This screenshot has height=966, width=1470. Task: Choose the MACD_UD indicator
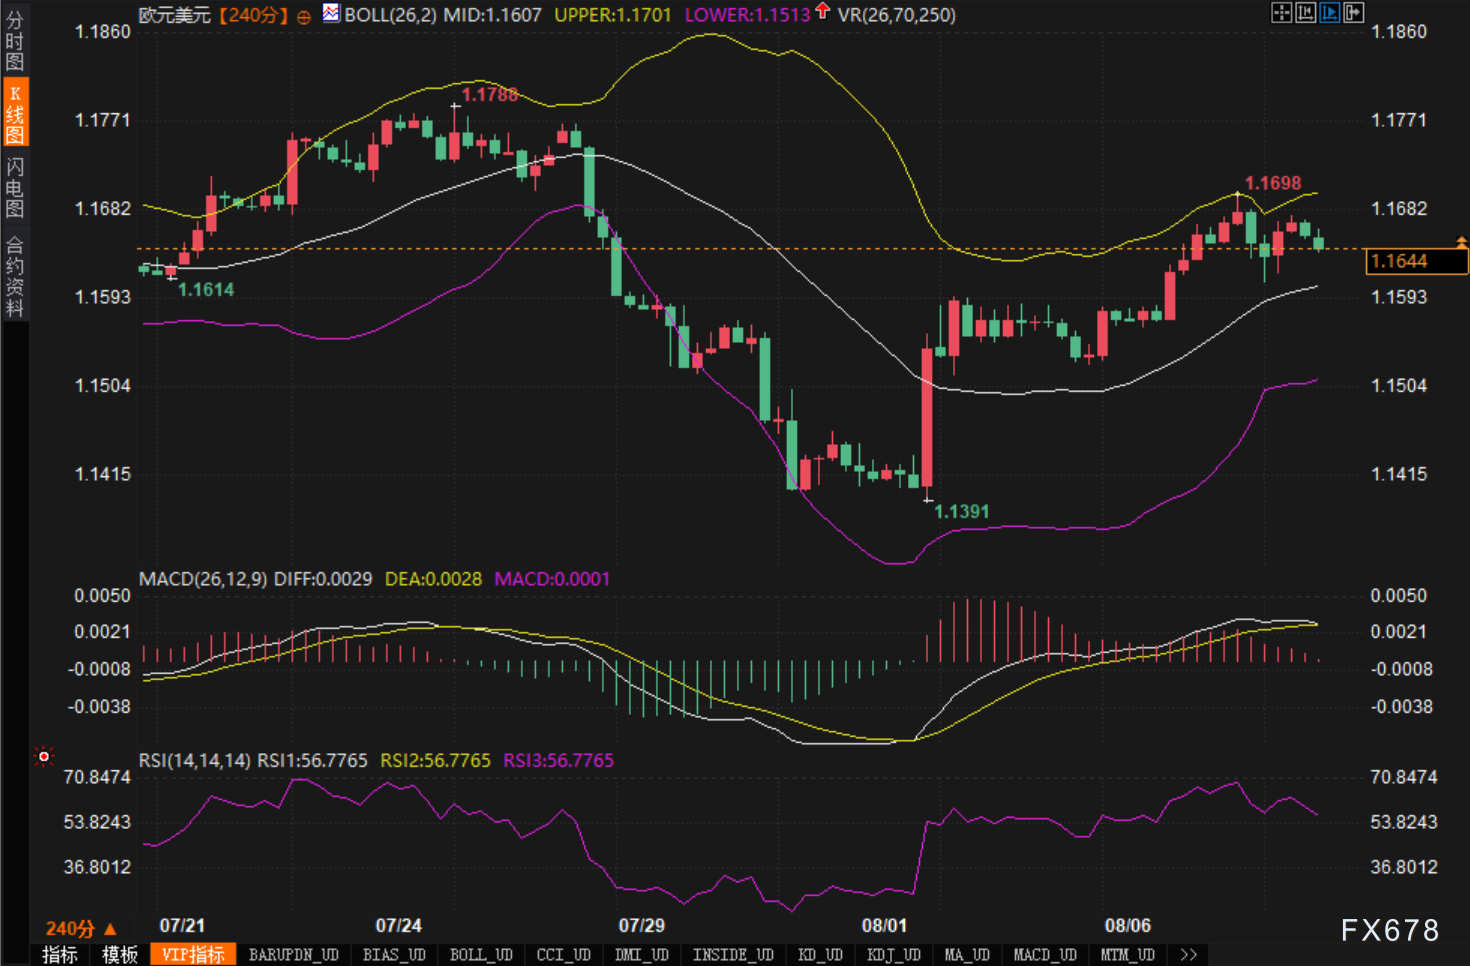pos(1045,954)
